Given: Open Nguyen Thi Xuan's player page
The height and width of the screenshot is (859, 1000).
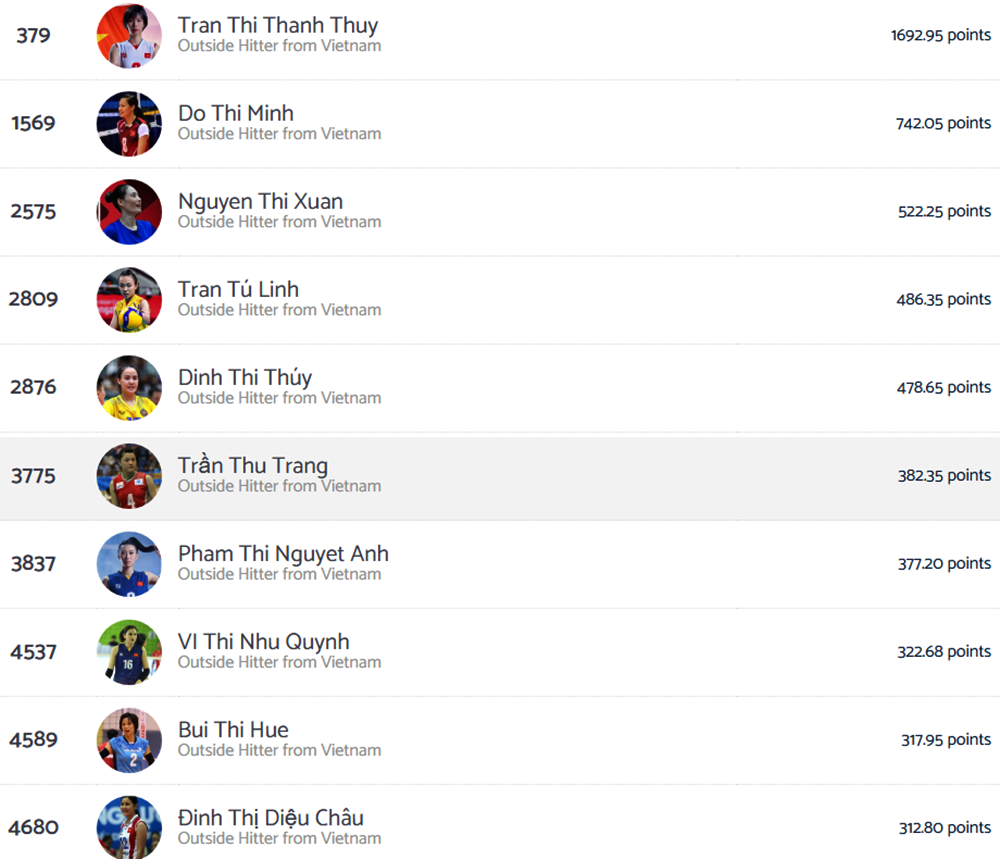Looking at the screenshot, I should click(260, 202).
